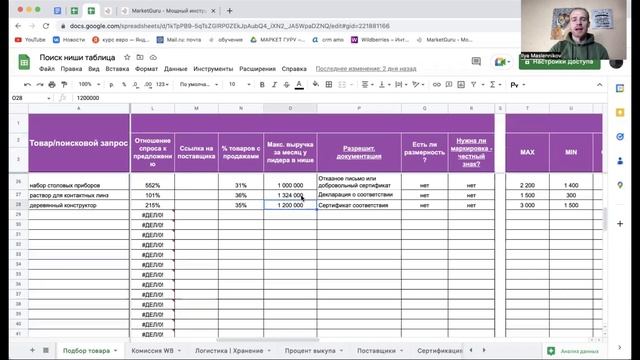Screen dimensions: 640x360
Task: Open the all sheets list
Action: [x=46, y=350]
